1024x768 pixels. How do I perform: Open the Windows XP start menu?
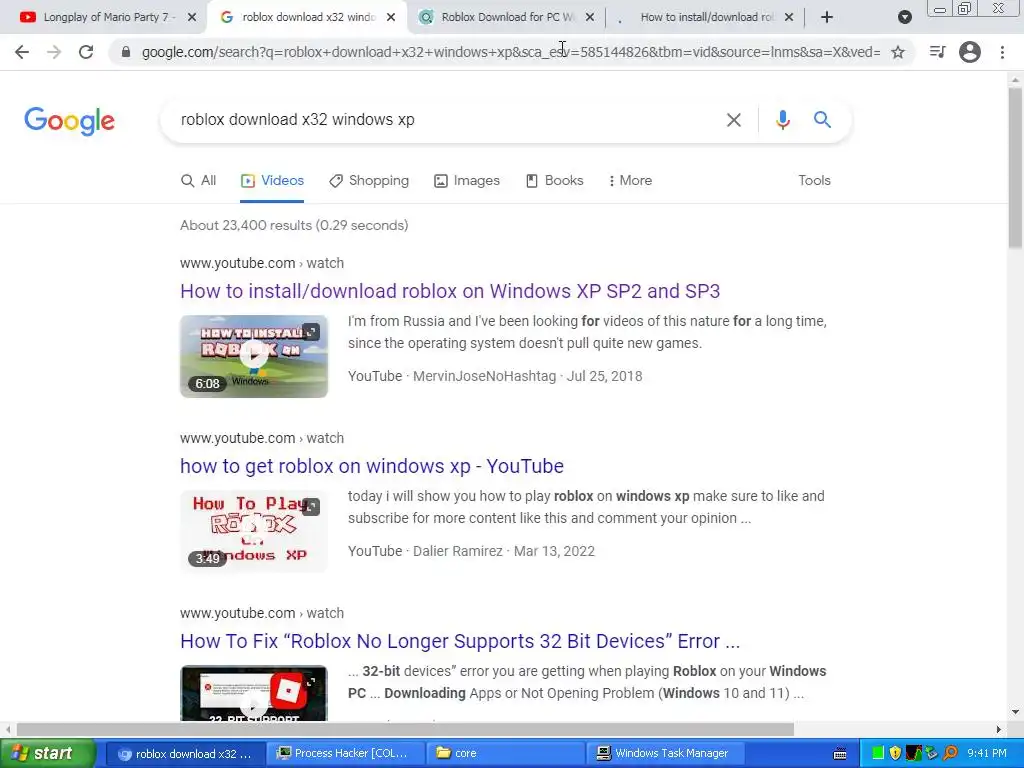(x=46, y=754)
